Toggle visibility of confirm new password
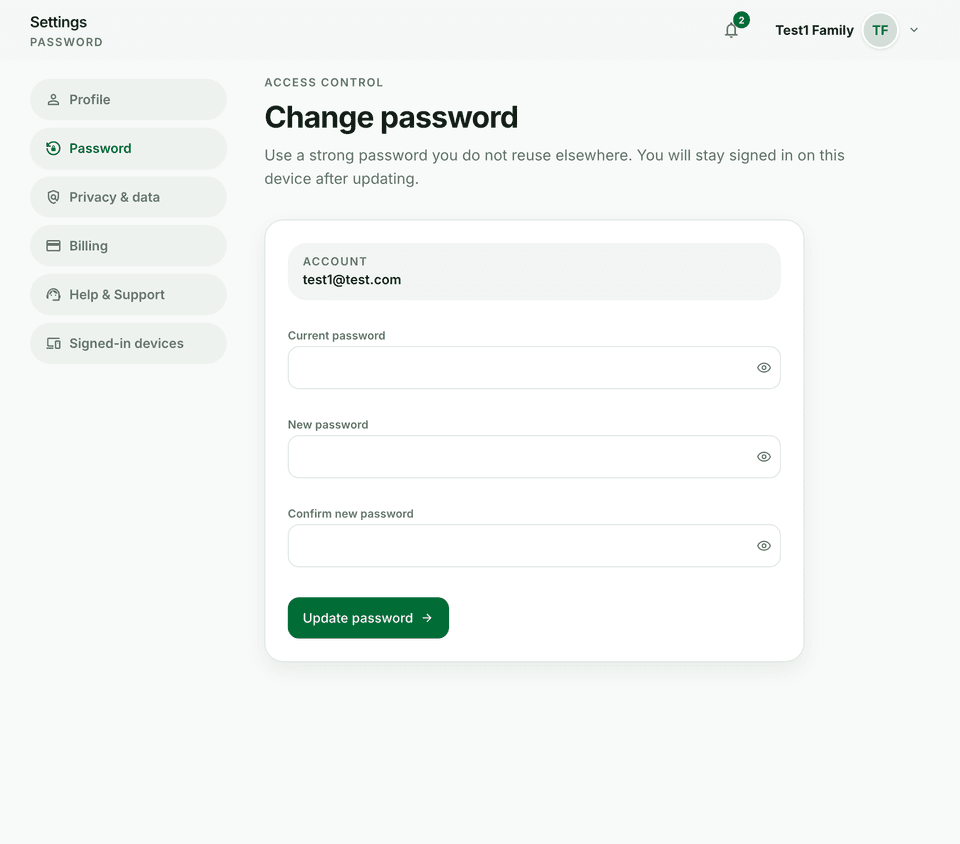This screenshot has height=844, width=960. [763, 546]
